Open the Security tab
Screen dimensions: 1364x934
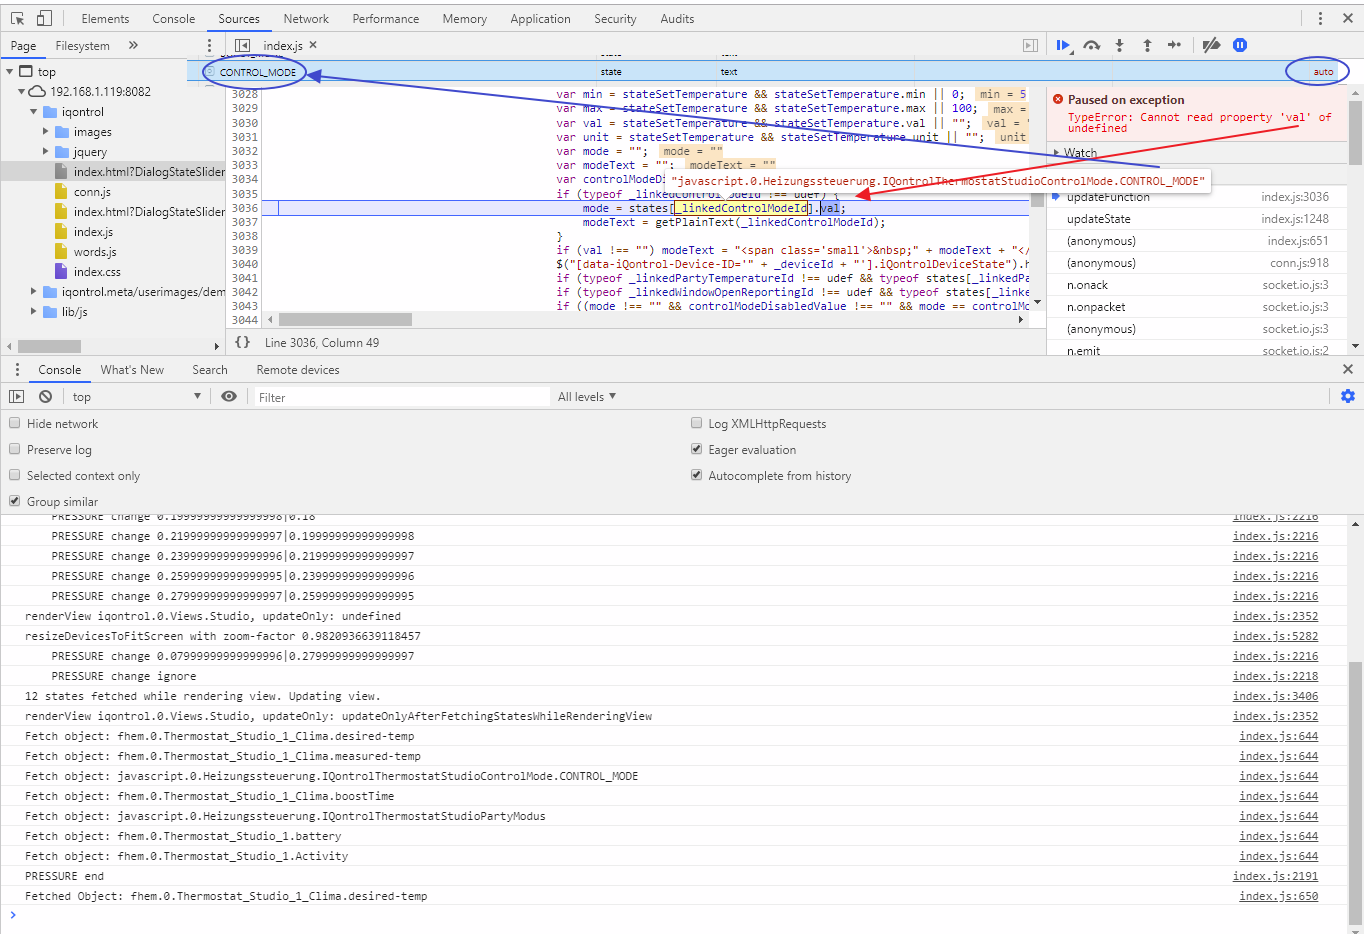[615, 18]
